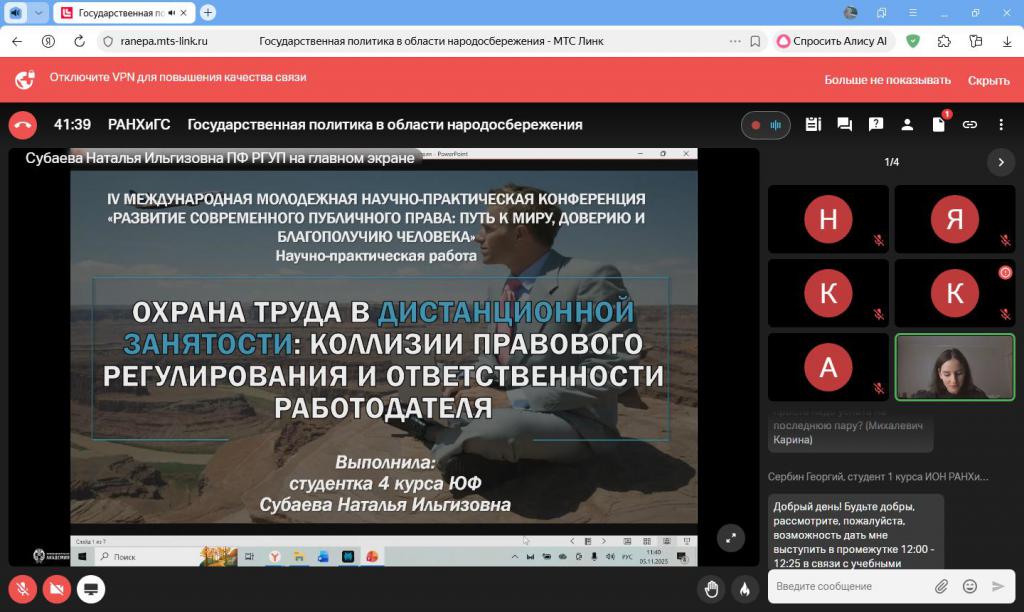Type in the "Введите сообщение" message field
Image resolution: width=1024 pixels, height=612 pixels.
[850, 586]
